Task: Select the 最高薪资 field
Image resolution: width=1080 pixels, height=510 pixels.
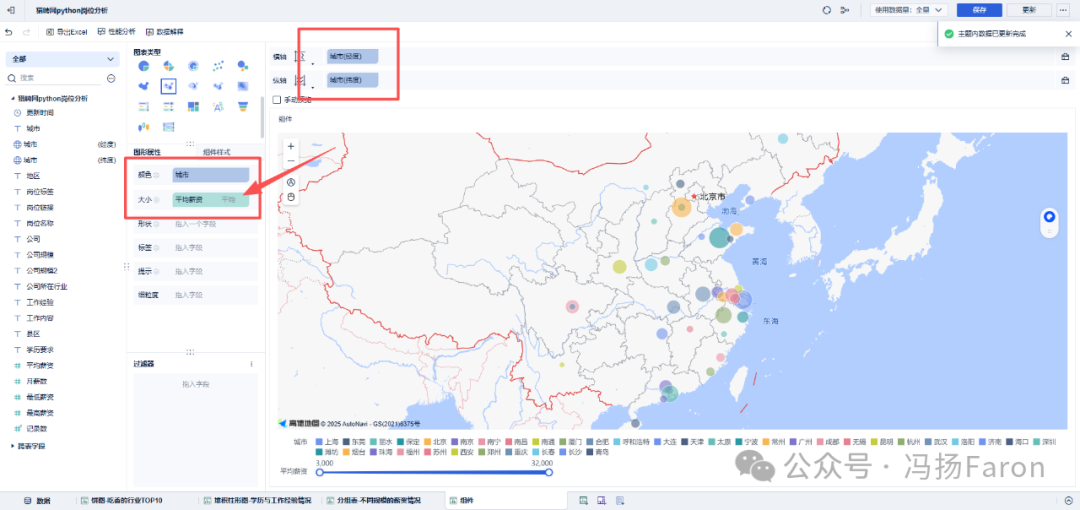Action: click(x=40, y=413)
